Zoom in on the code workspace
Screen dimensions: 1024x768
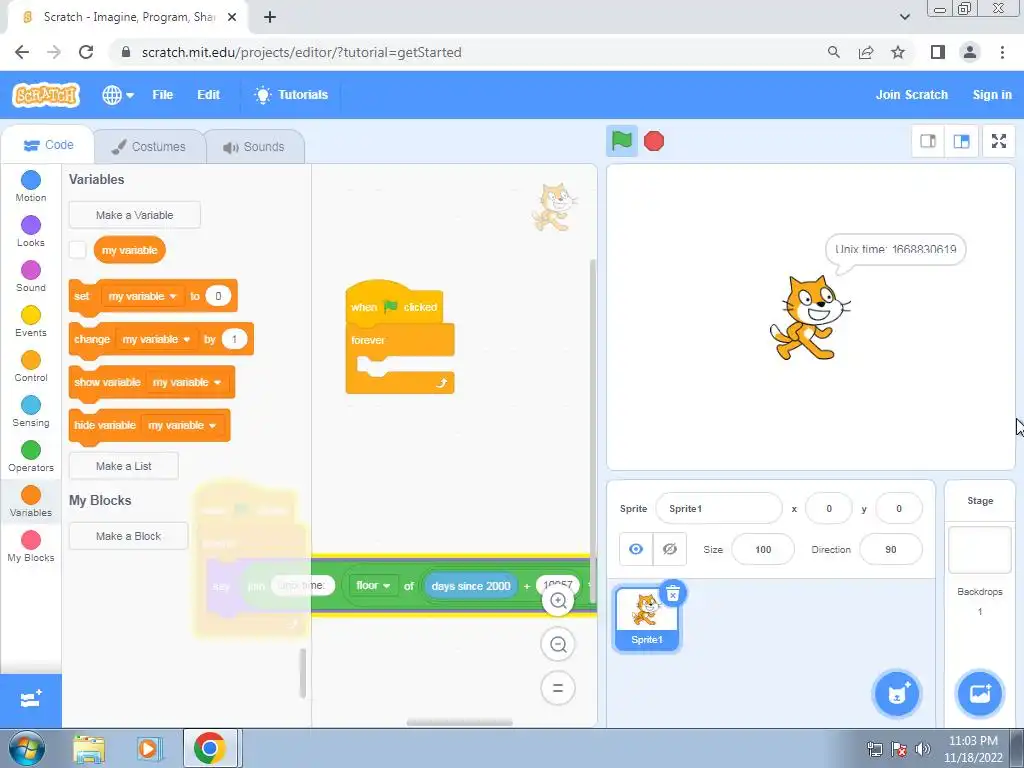(558, 601)
